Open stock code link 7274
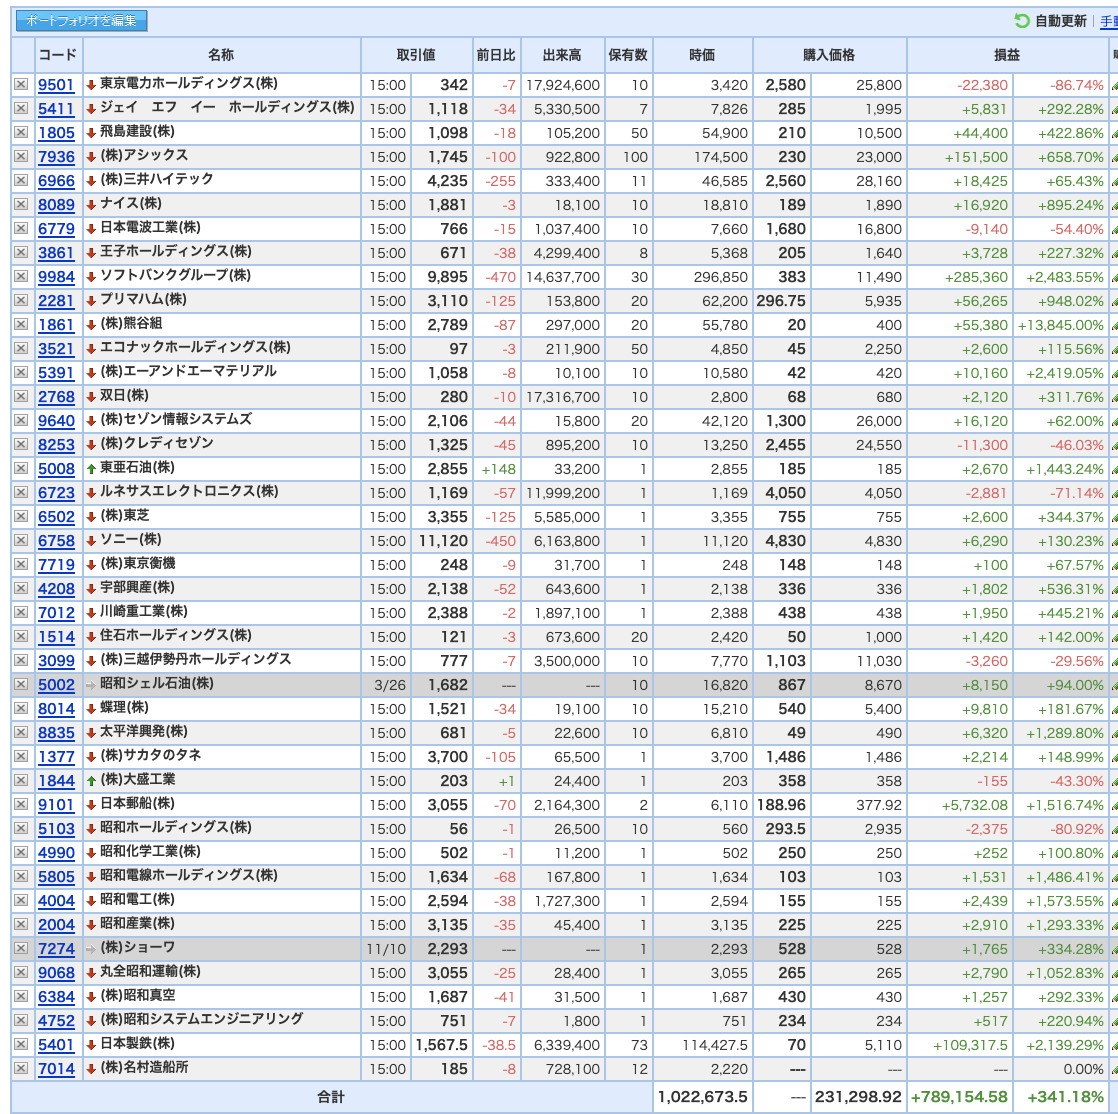The height and width of the screenshot is (1114, 1118). tap(56, 949)
